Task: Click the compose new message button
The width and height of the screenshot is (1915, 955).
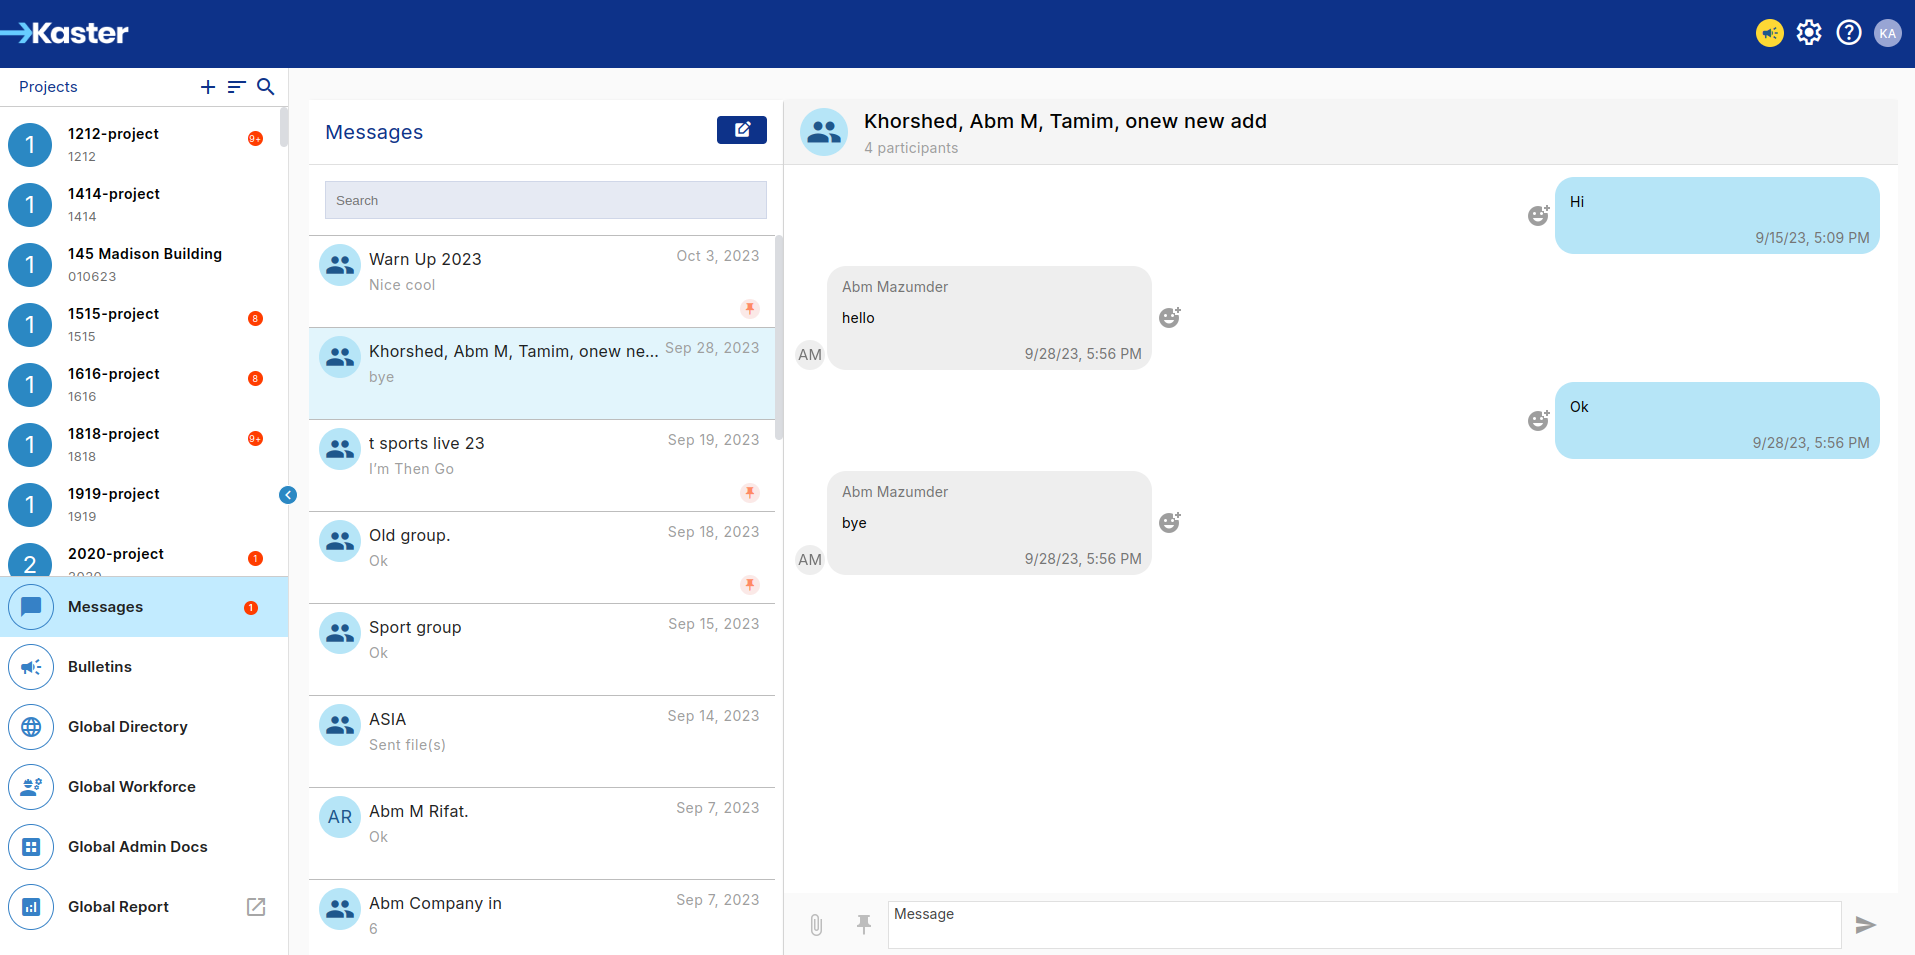Action: click(741, 130)
